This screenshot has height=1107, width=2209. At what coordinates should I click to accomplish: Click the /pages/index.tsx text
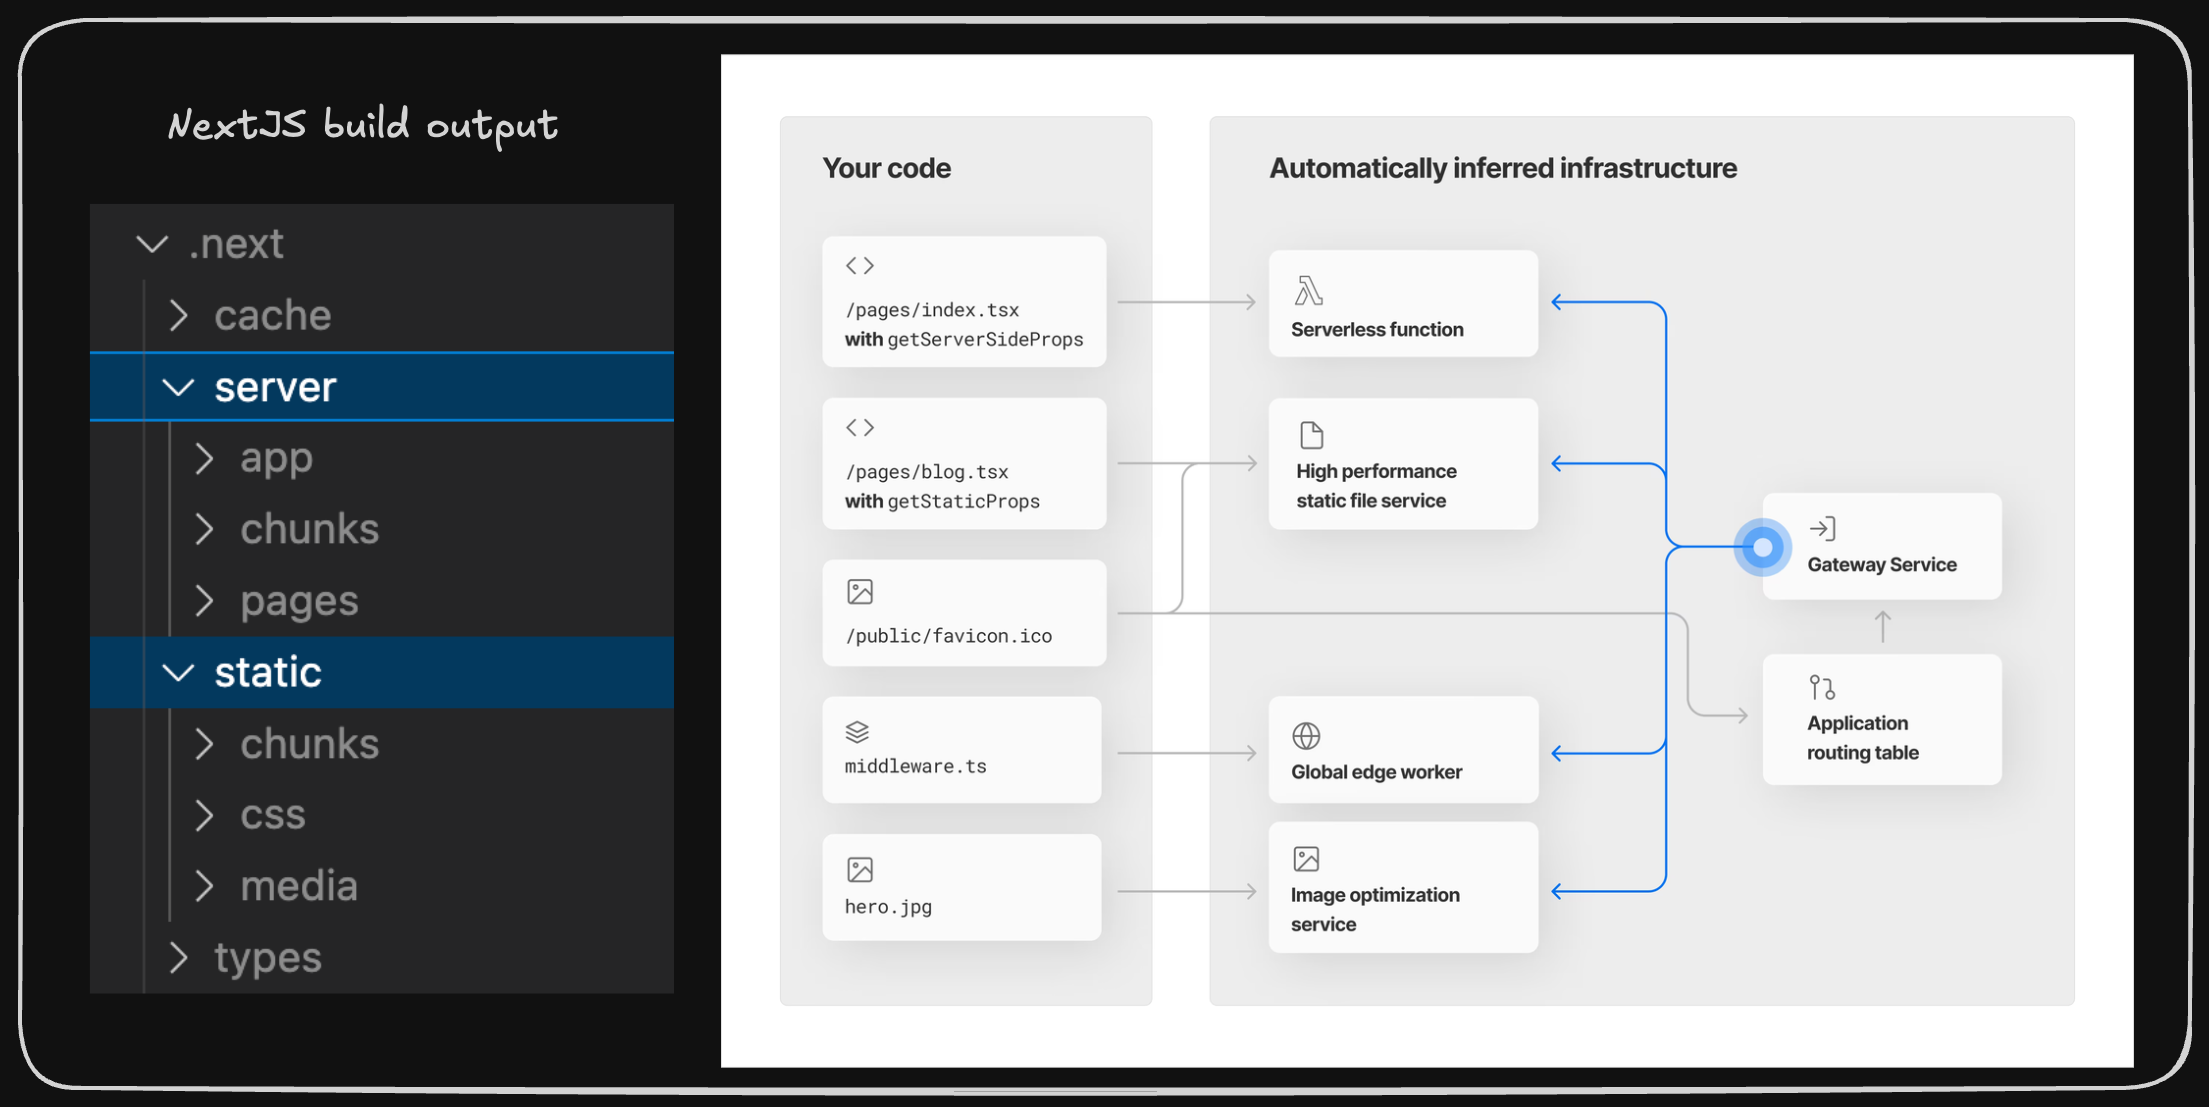tap(932, 310)
